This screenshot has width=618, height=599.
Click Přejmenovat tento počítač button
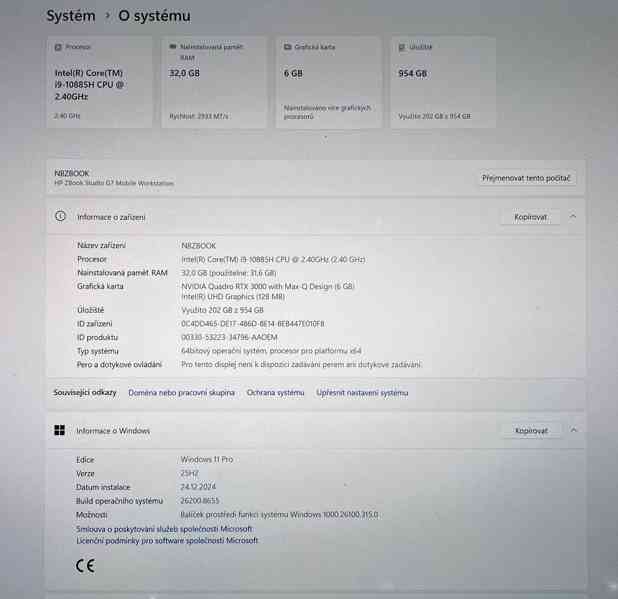point(527,178)
